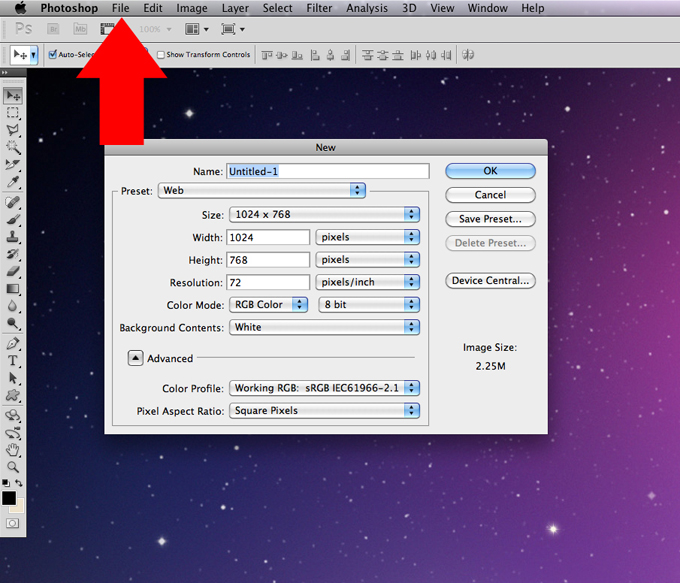
Task: Click the Name field with Untitled-1
Action: coord(328,171)
